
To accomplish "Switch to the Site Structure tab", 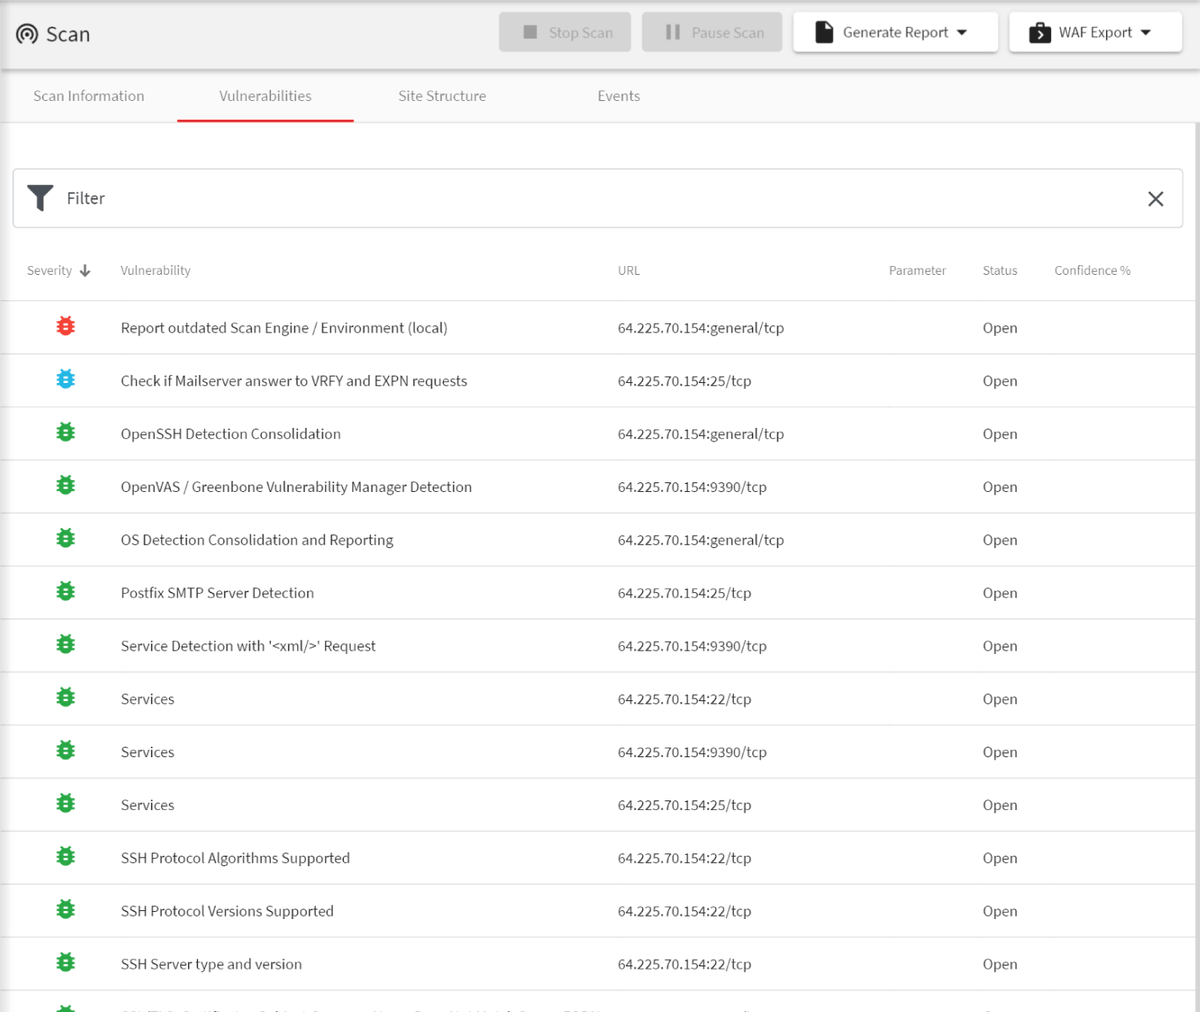I will coord(441,96).
